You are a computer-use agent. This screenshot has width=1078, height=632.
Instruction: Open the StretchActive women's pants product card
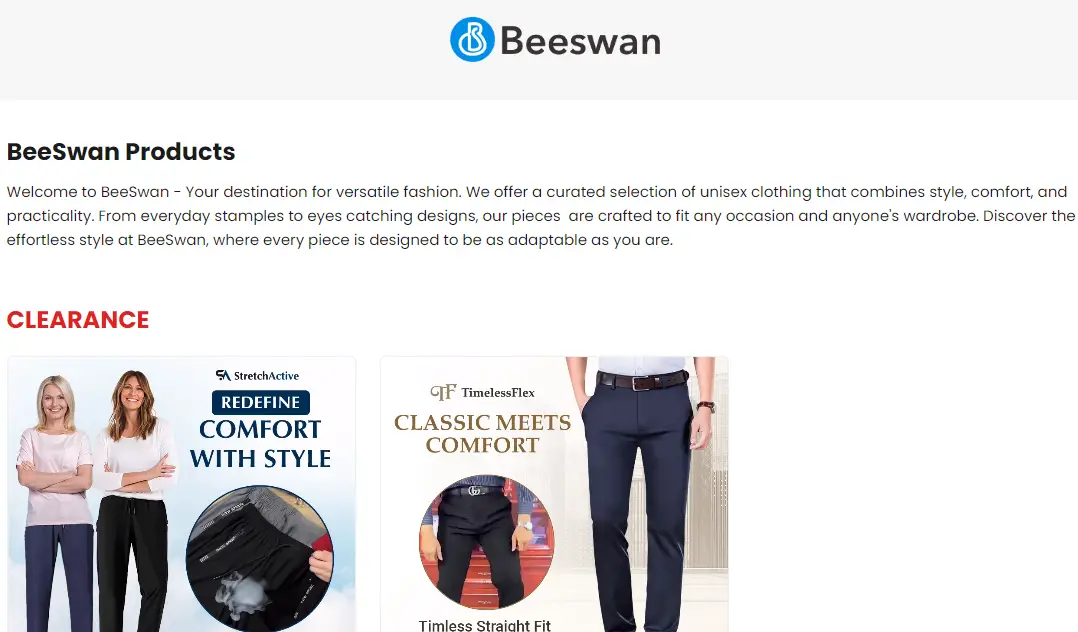(x=182, y=494)
